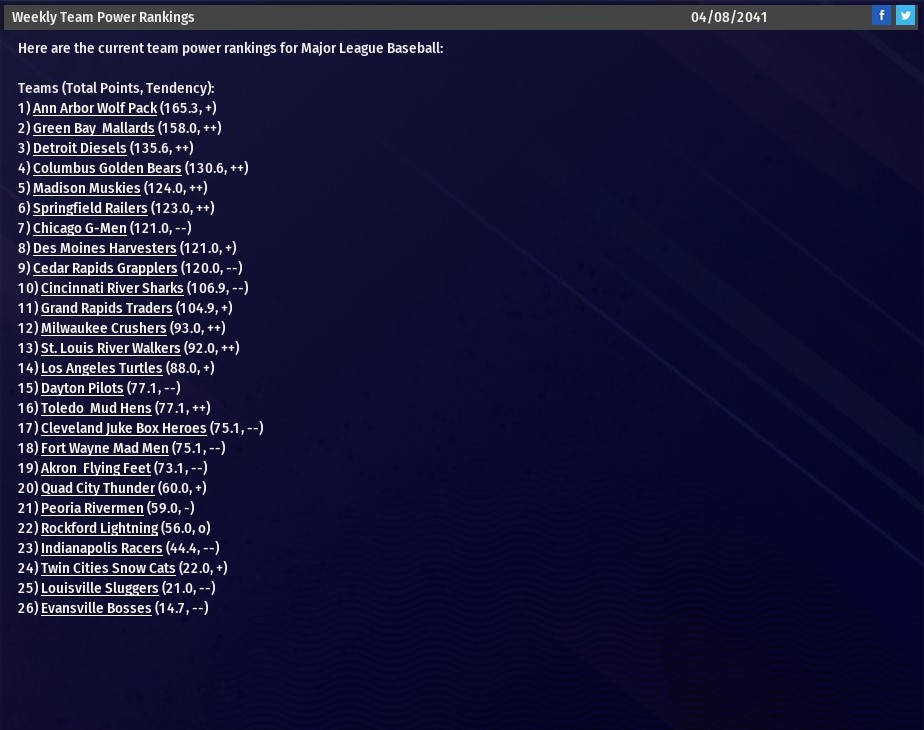View the Cleveland Juke Box Heroes team

pyautogui.click(x=124, y=428)
